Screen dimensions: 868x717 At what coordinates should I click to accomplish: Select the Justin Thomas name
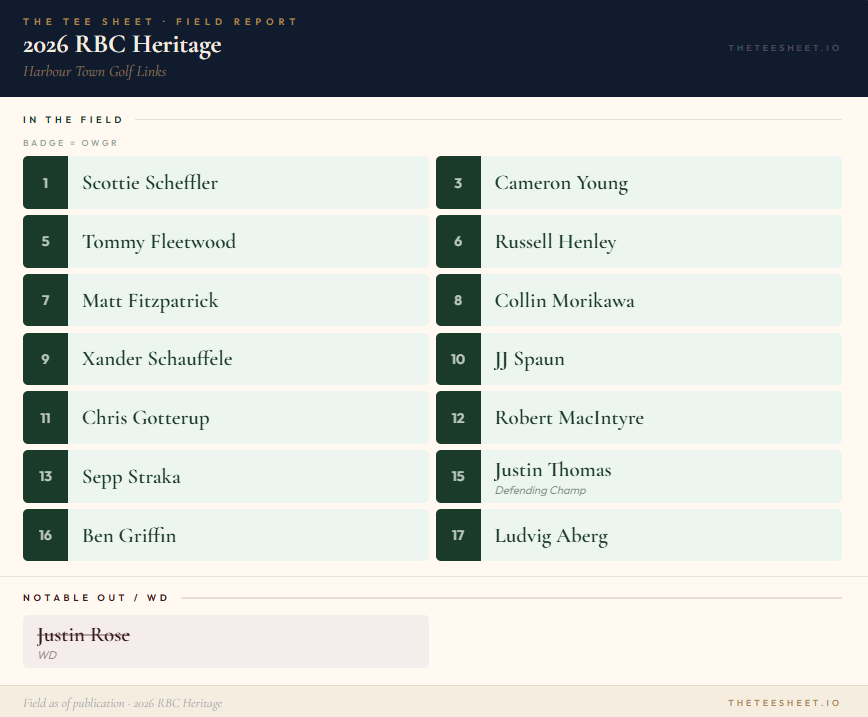point(553,470)
